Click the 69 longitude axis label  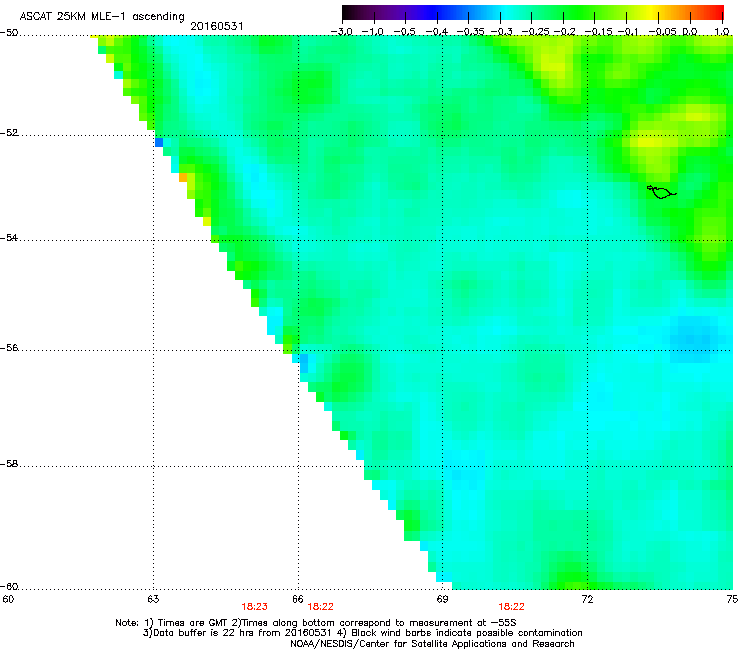[x=442, y=599]
